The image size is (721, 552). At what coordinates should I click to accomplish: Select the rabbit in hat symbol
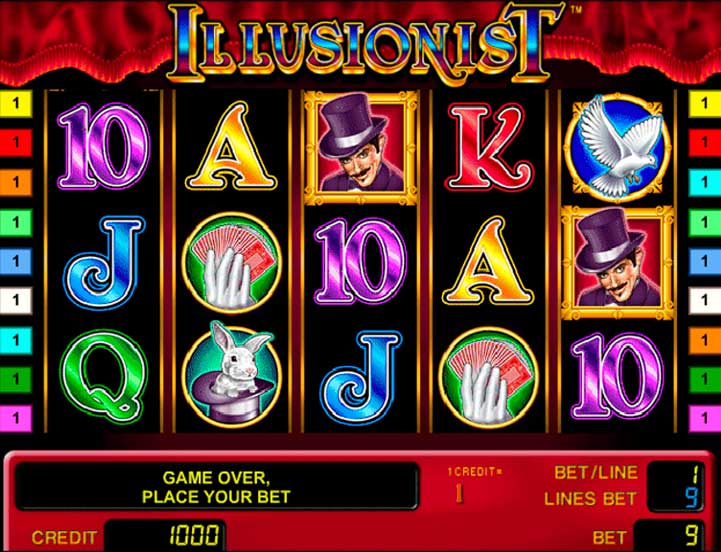[231, 374]
